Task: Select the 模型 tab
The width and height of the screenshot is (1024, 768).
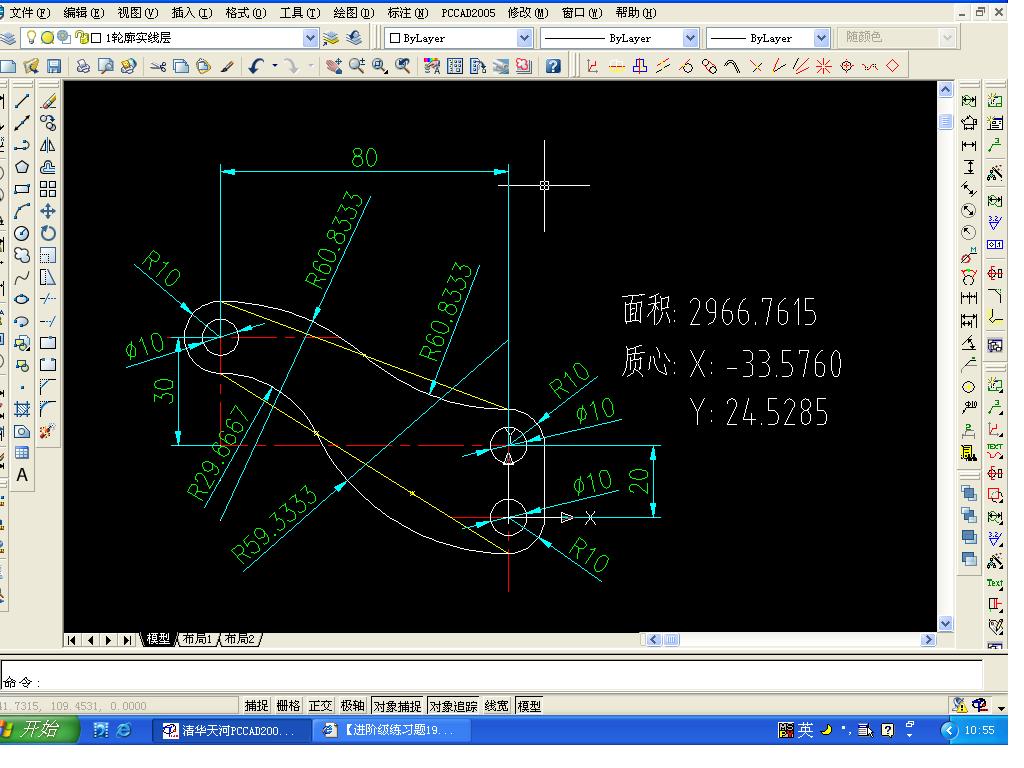Action: 157,639
